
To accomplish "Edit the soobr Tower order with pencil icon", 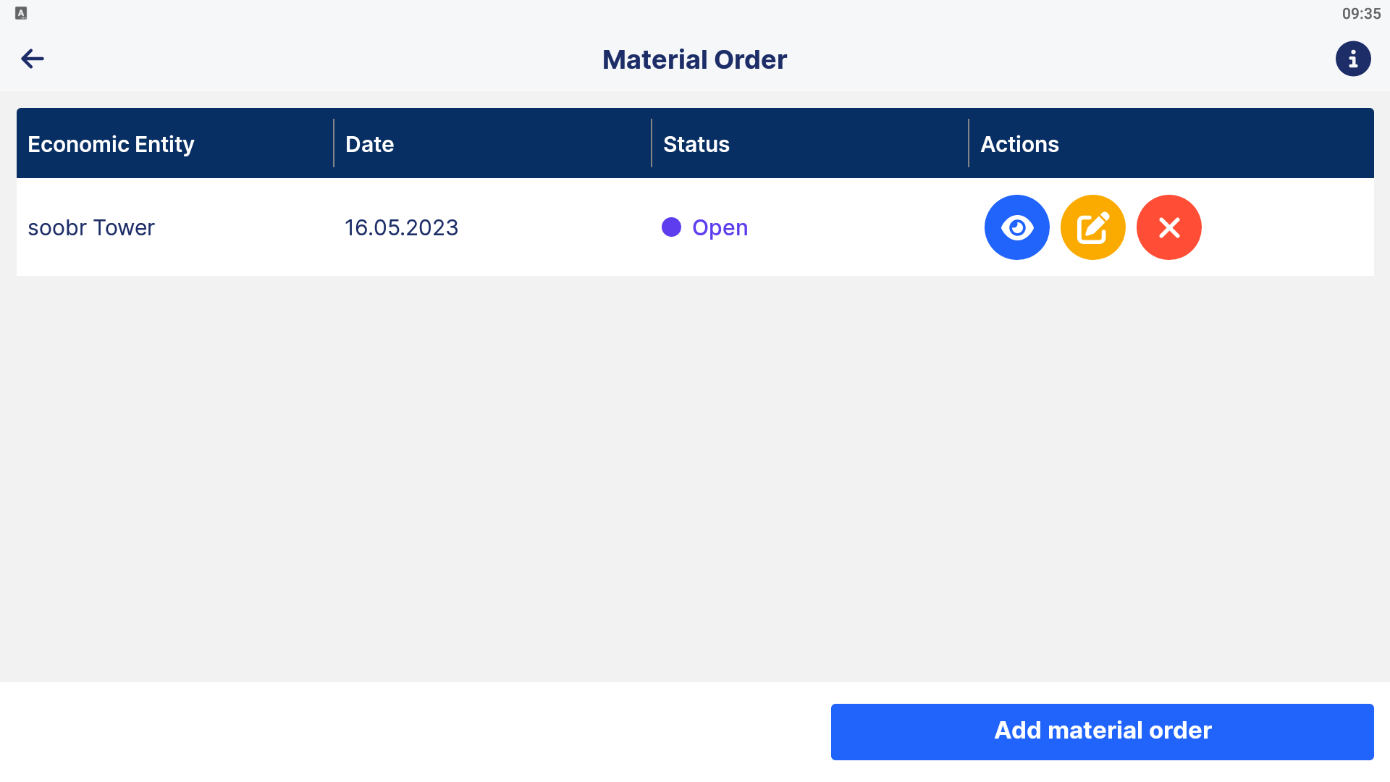I will pos(1093,228).
